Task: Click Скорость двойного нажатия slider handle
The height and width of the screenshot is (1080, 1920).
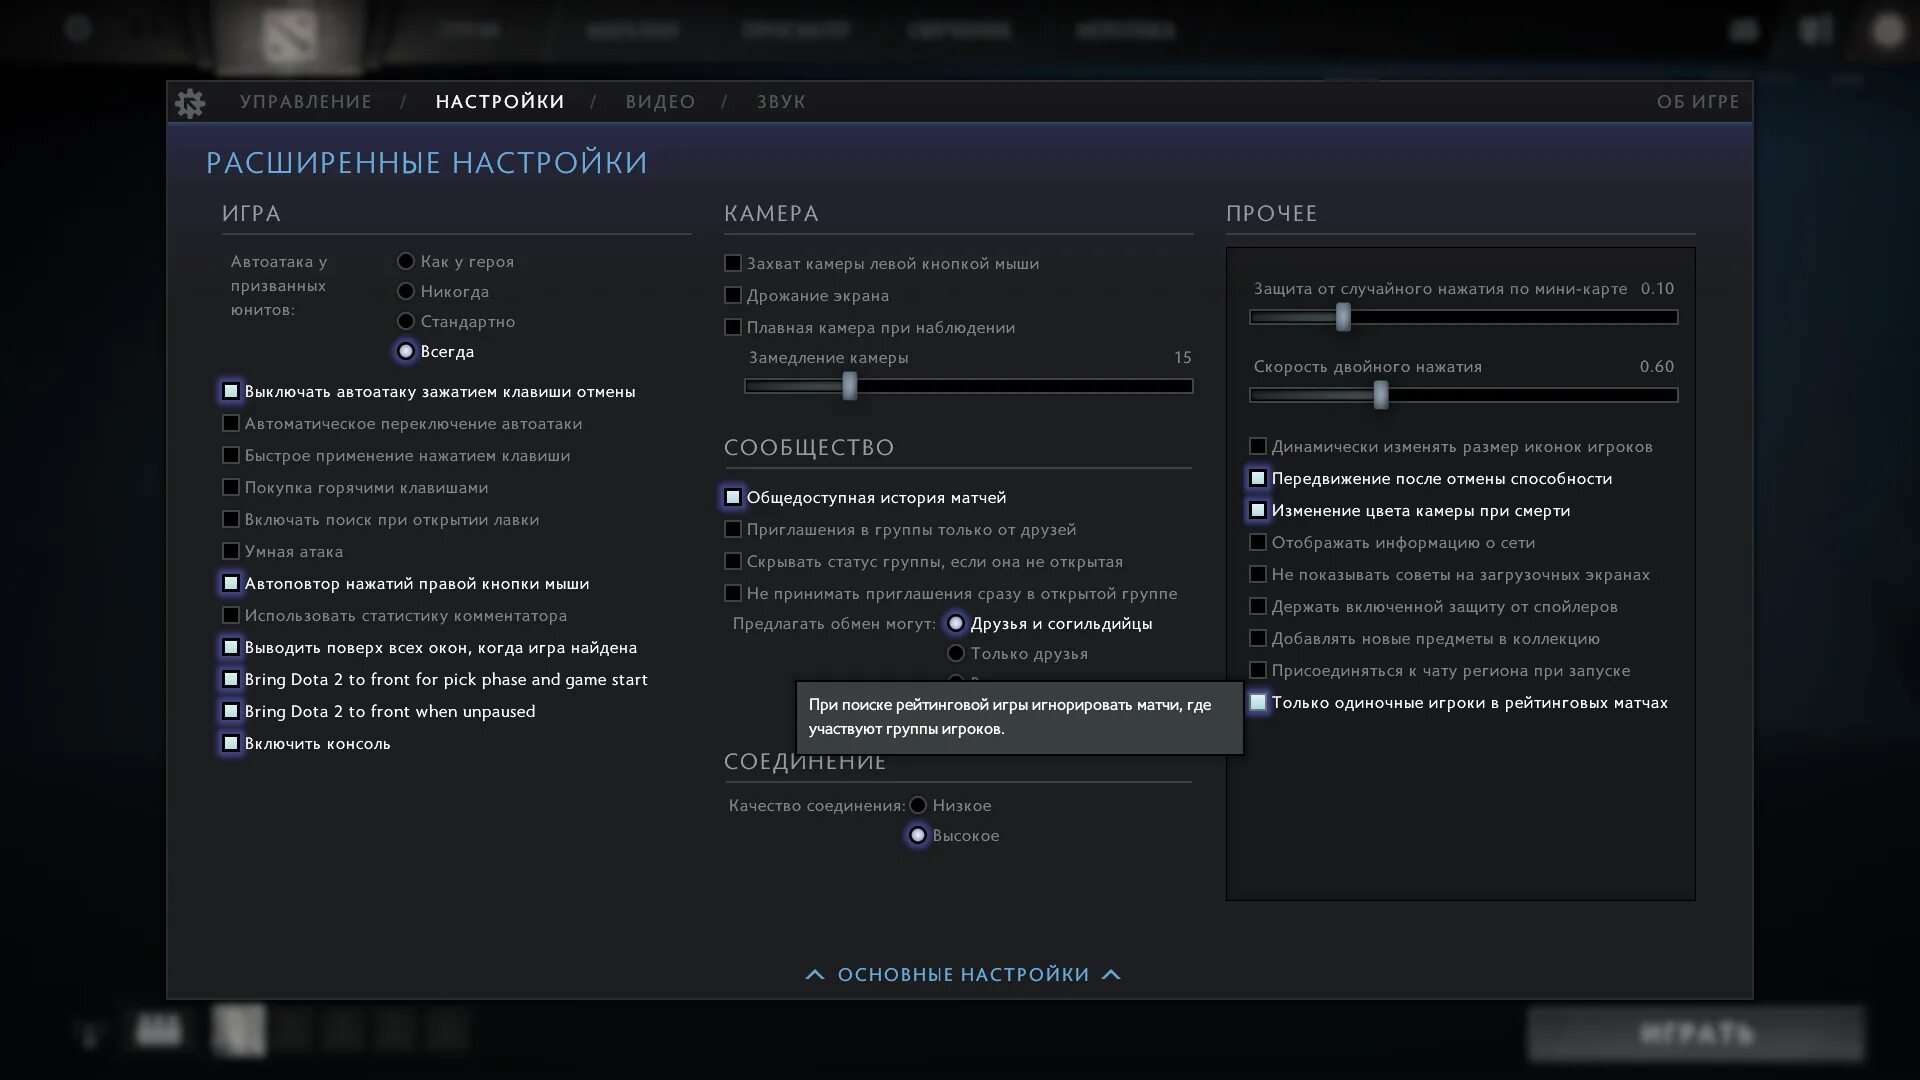Action: click(1380, 395)
